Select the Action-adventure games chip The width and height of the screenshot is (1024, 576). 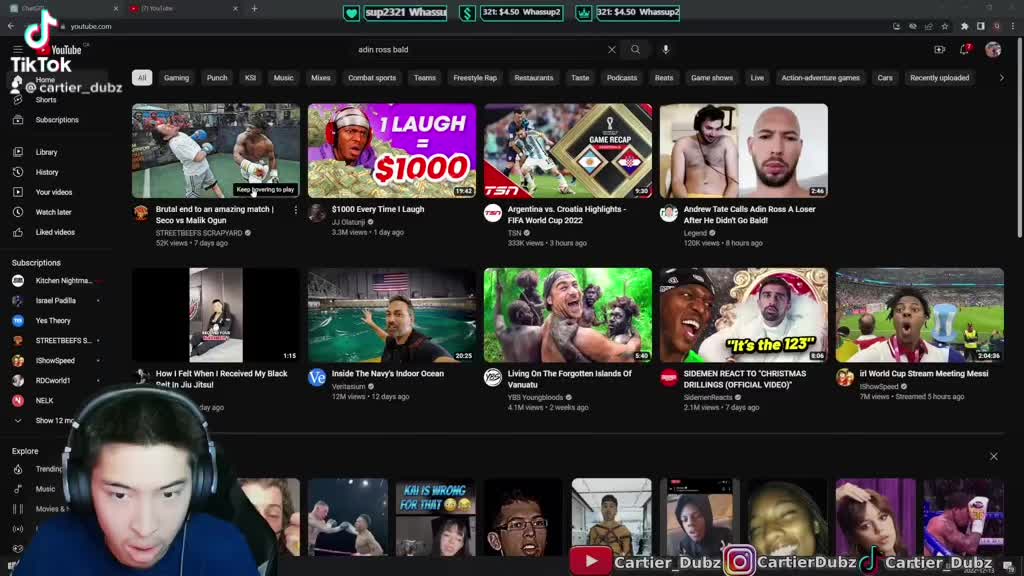pyautogui.click(x=820, y=78)
